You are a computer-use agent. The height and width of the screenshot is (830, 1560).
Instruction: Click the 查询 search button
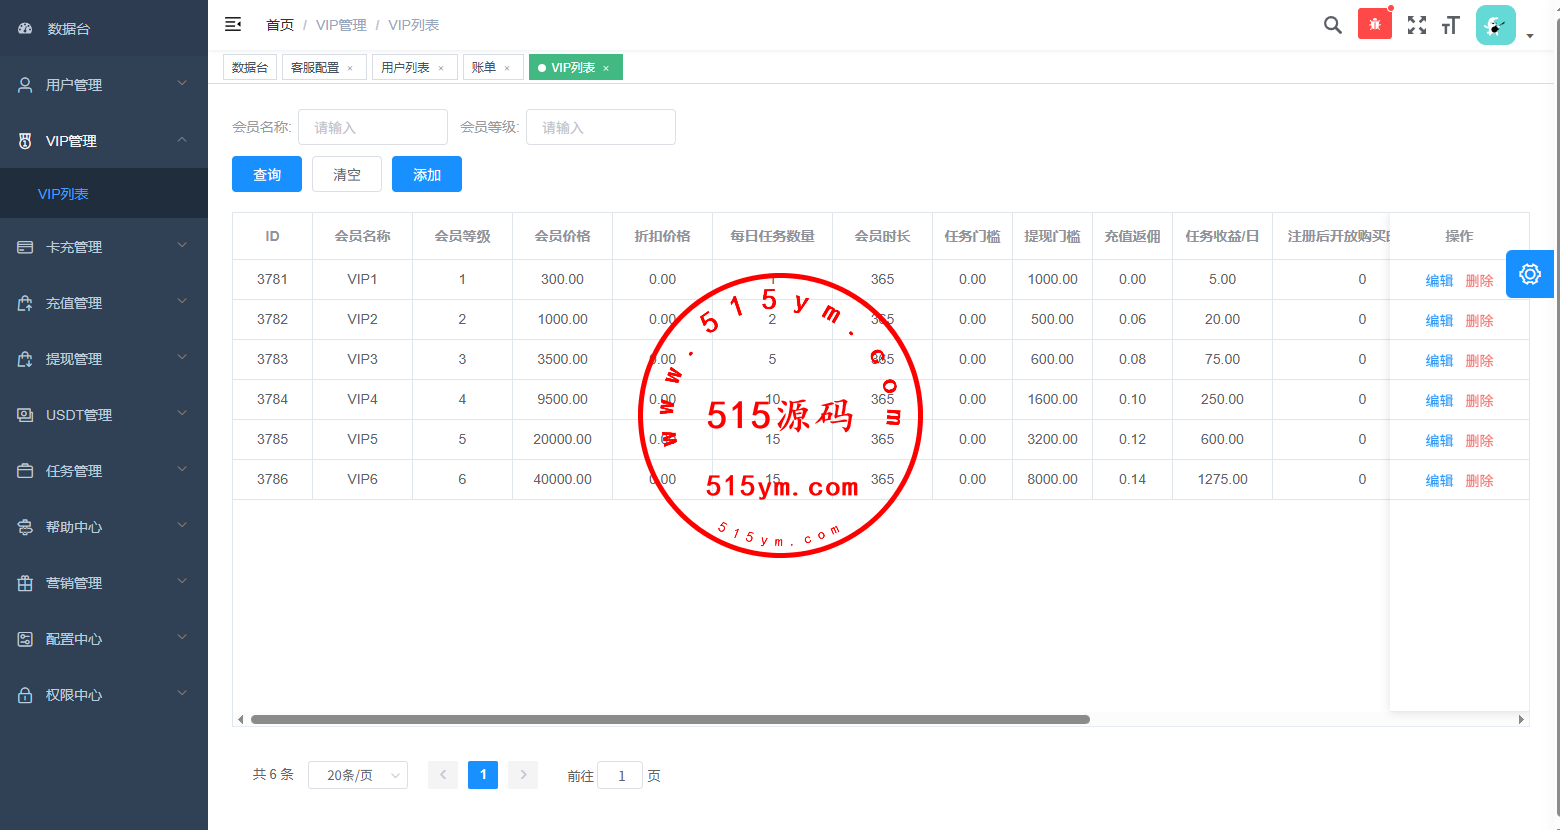[x=267, y=174]
